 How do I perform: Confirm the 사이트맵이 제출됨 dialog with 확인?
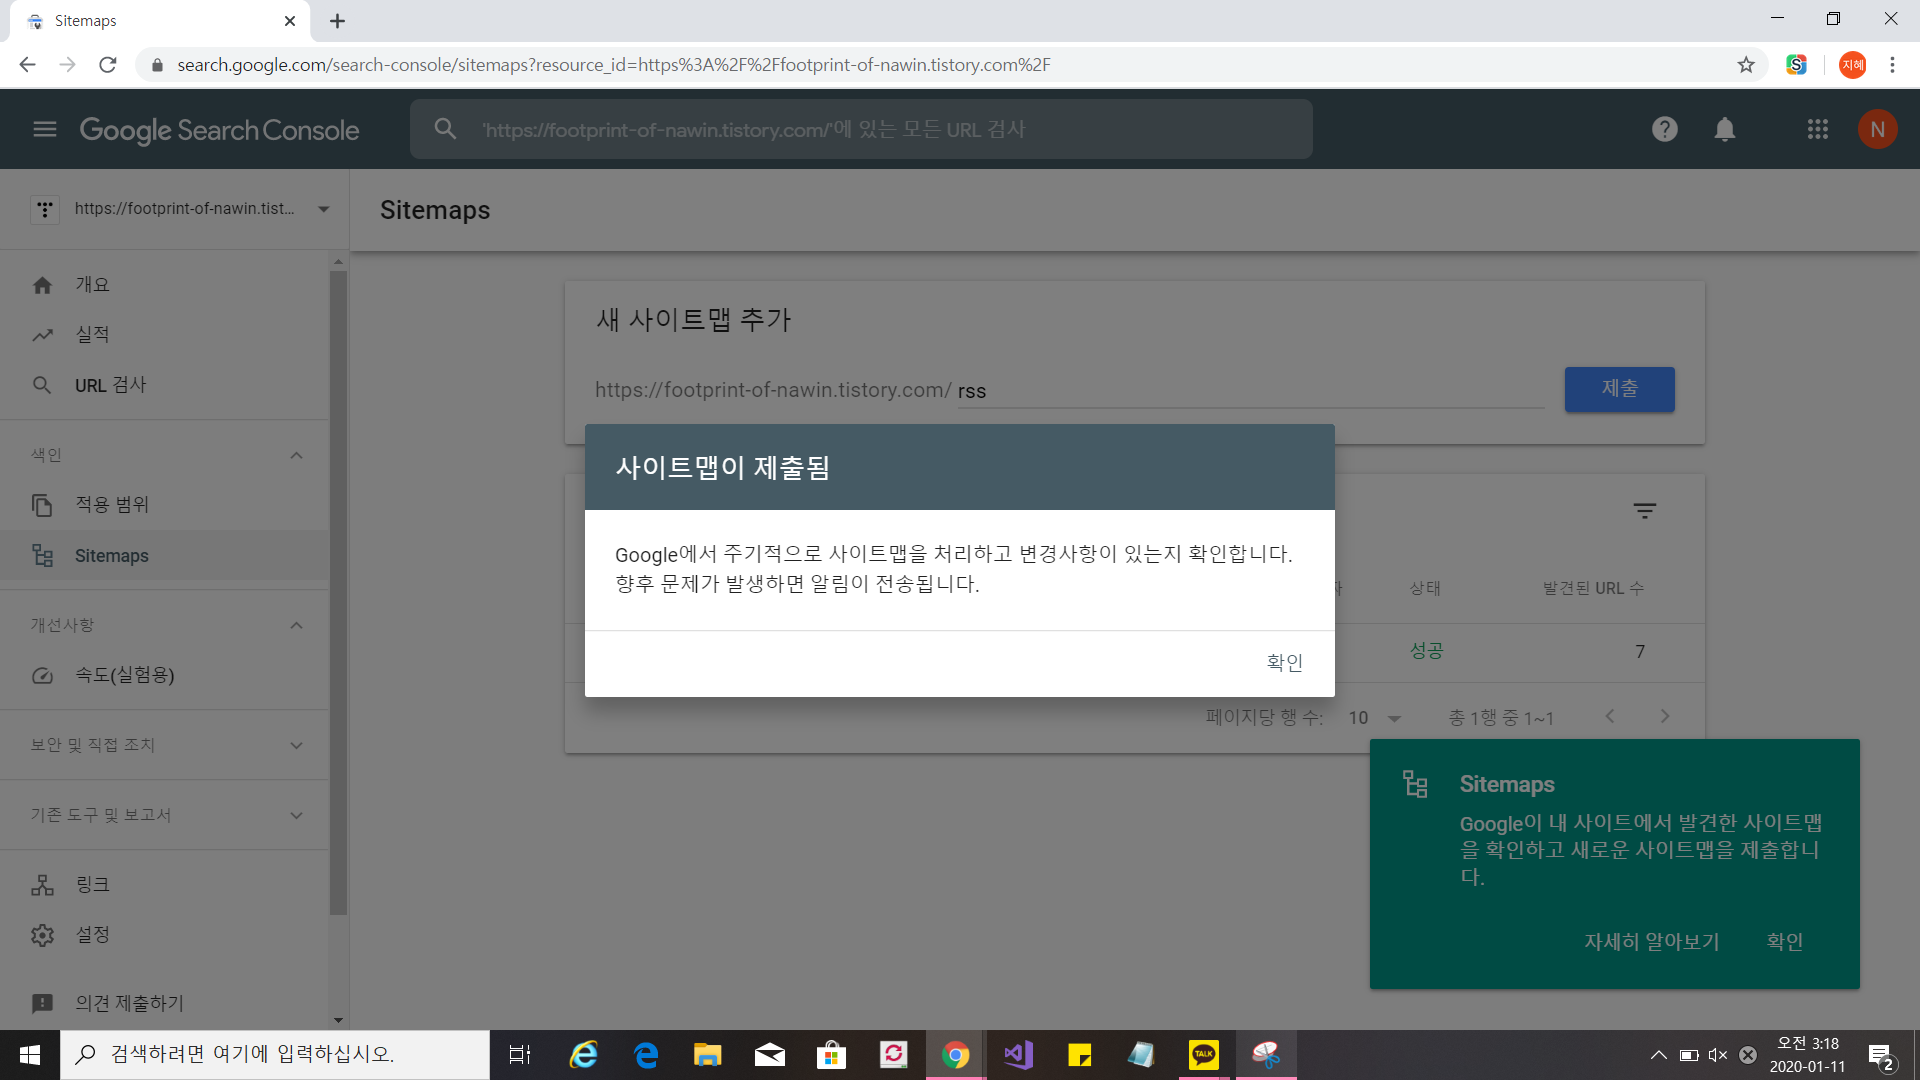(x=1284, y=663)
